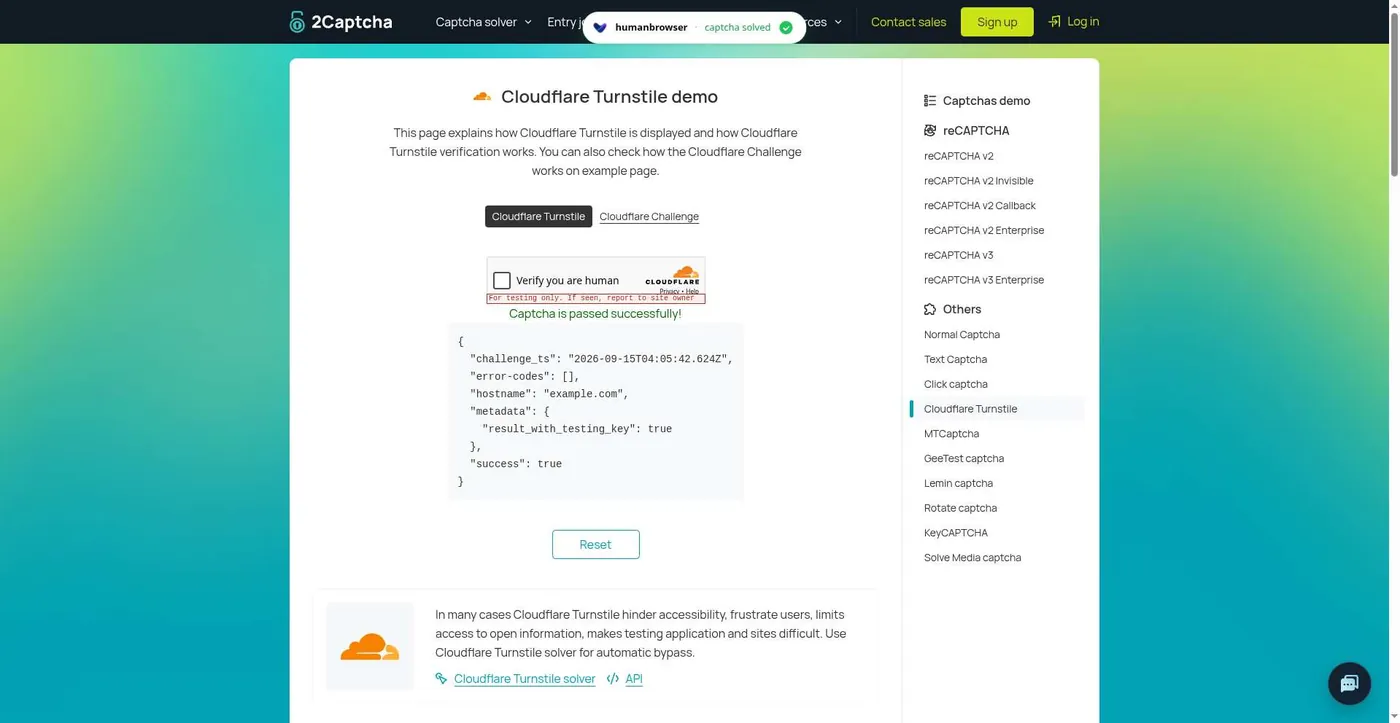Select reCAPTCHA v2 in sidebar

958,156
